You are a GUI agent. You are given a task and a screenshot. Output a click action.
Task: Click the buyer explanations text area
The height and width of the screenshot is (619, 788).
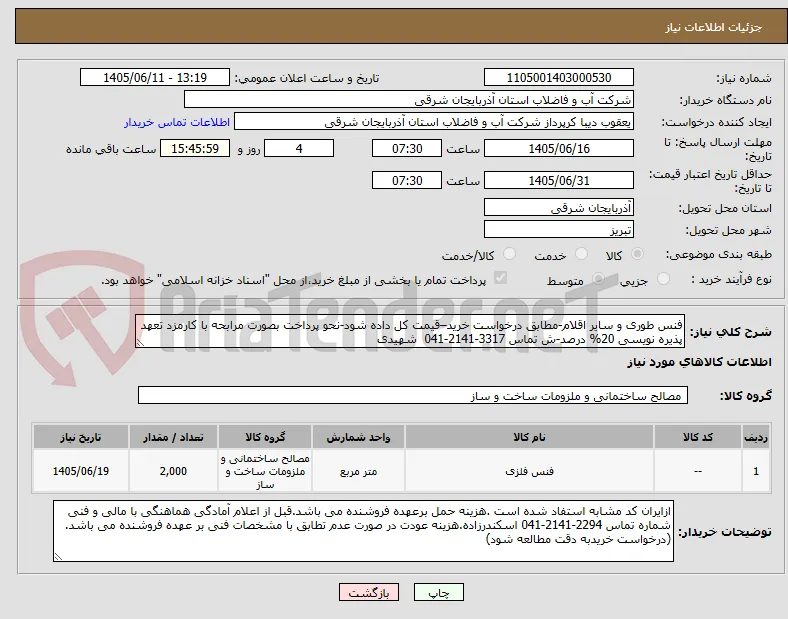point(363,531)
